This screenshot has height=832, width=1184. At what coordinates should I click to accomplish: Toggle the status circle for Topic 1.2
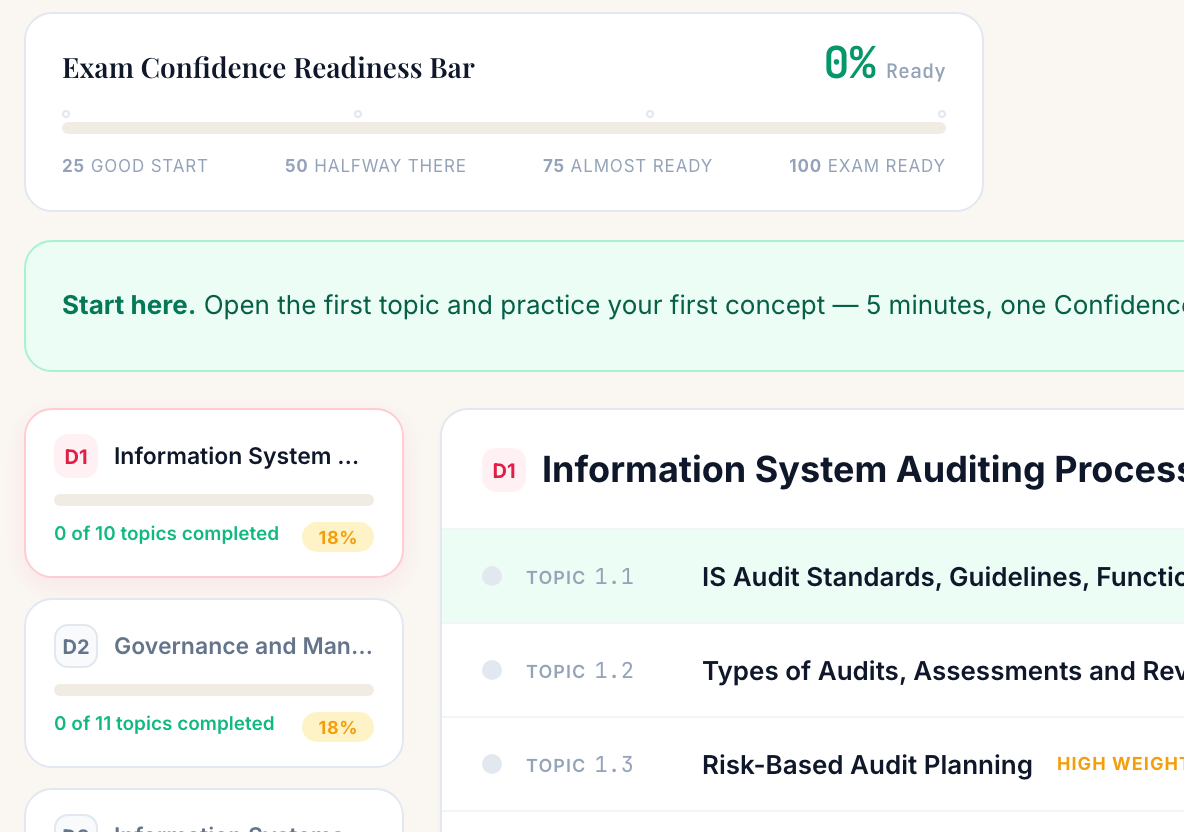click(492, 670)
